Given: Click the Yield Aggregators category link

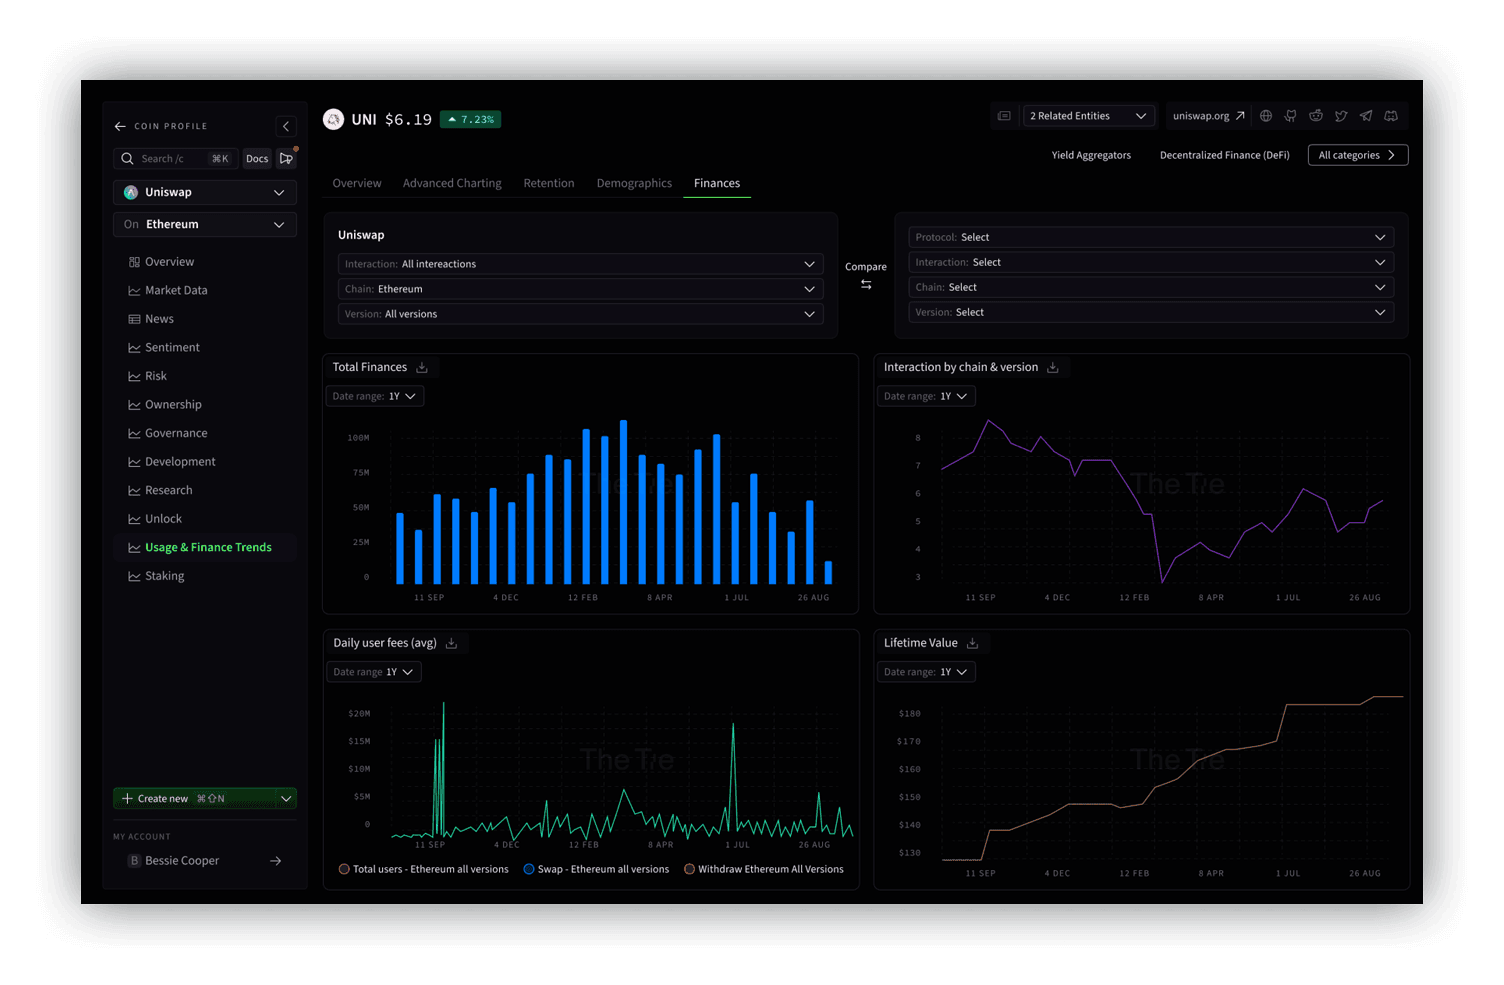Looking at the screenshot, I should coord(1091,156).
